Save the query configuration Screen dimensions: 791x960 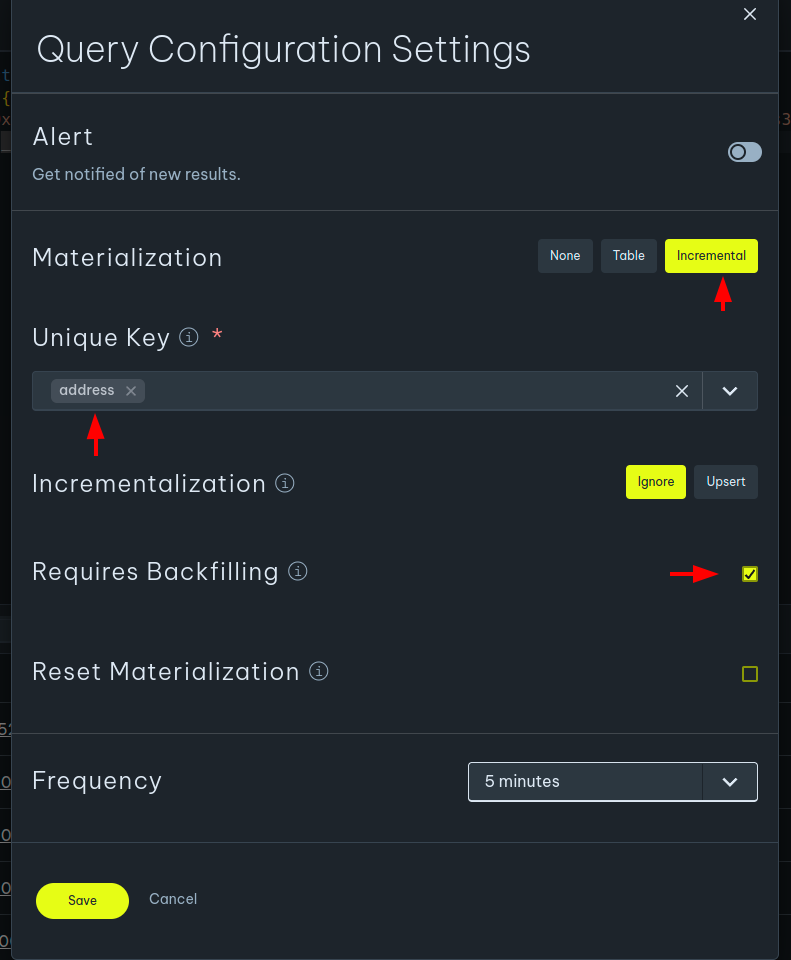click(x=82, y=900)
